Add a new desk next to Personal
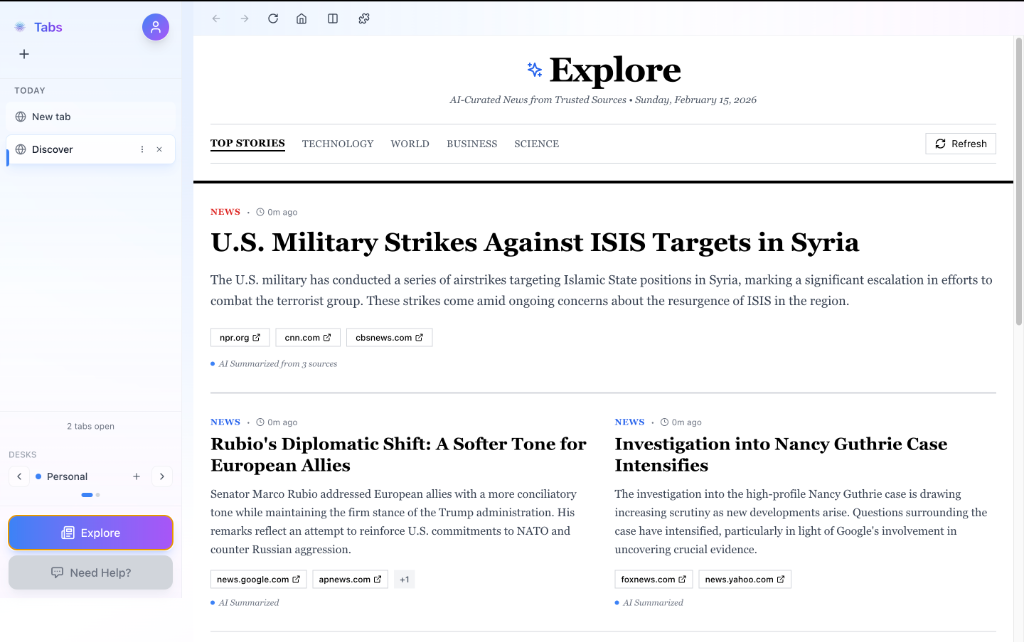 [137, 476]
